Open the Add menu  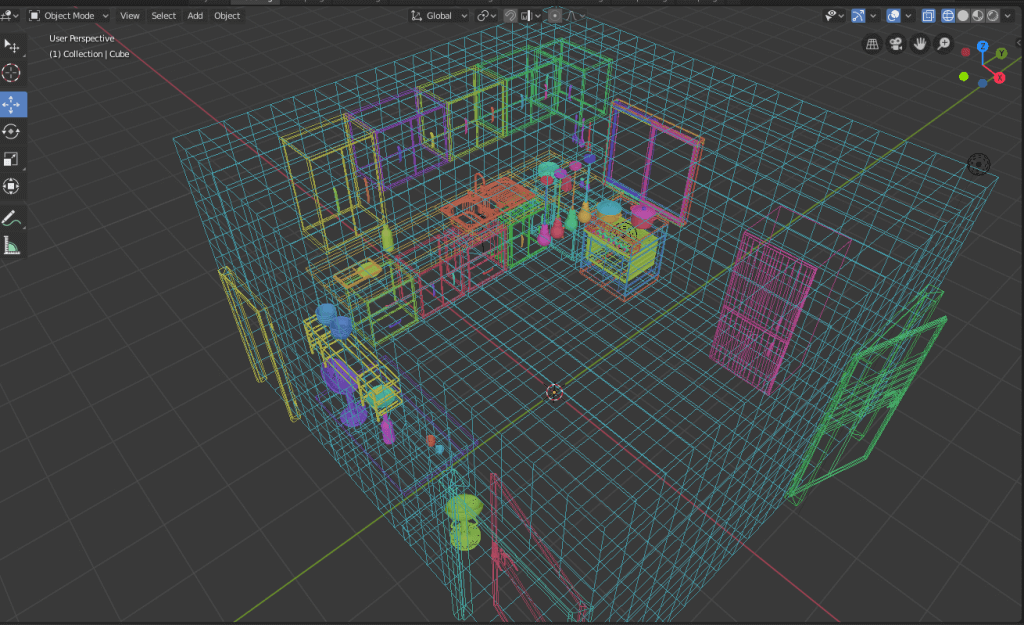[x=195, y=16]
